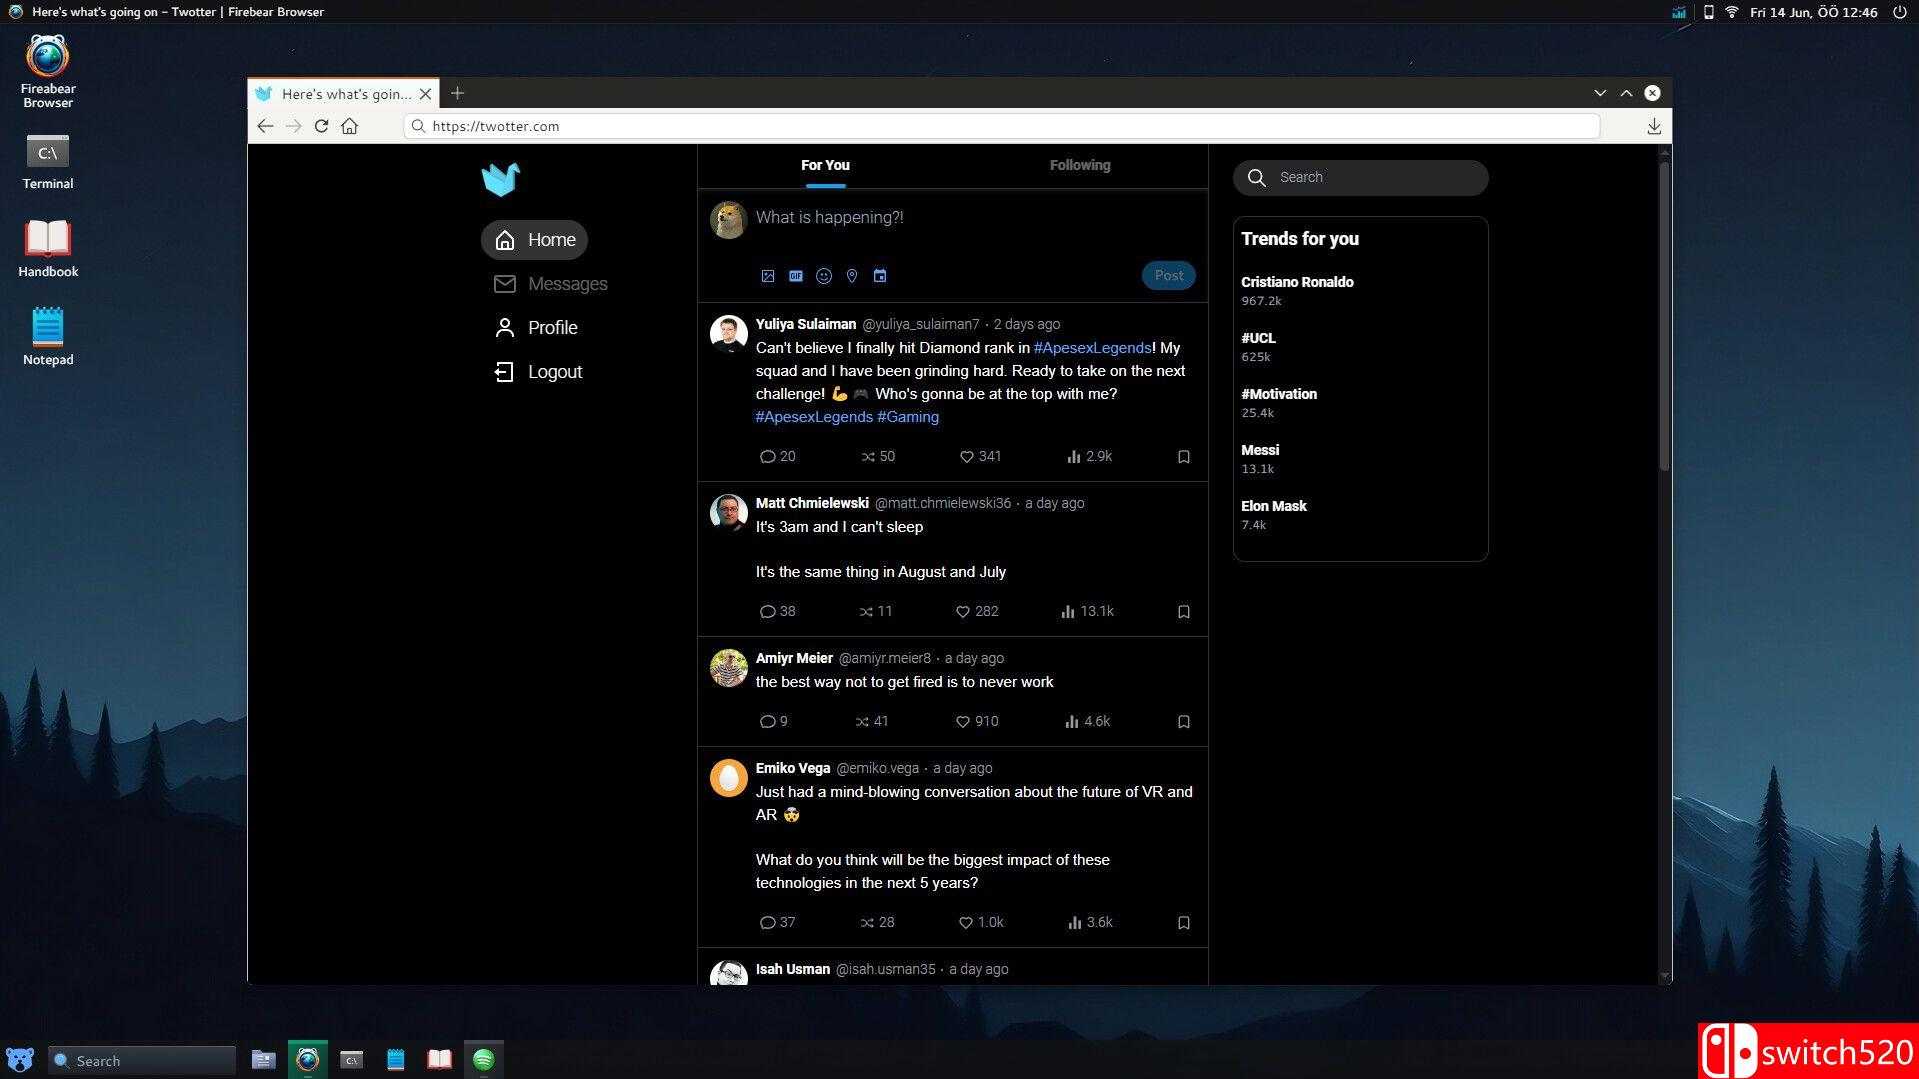Open the GIF picker in composer
Image resolution: width=1919 pixels, height=1079 pixels.
[x=795, y=276]
